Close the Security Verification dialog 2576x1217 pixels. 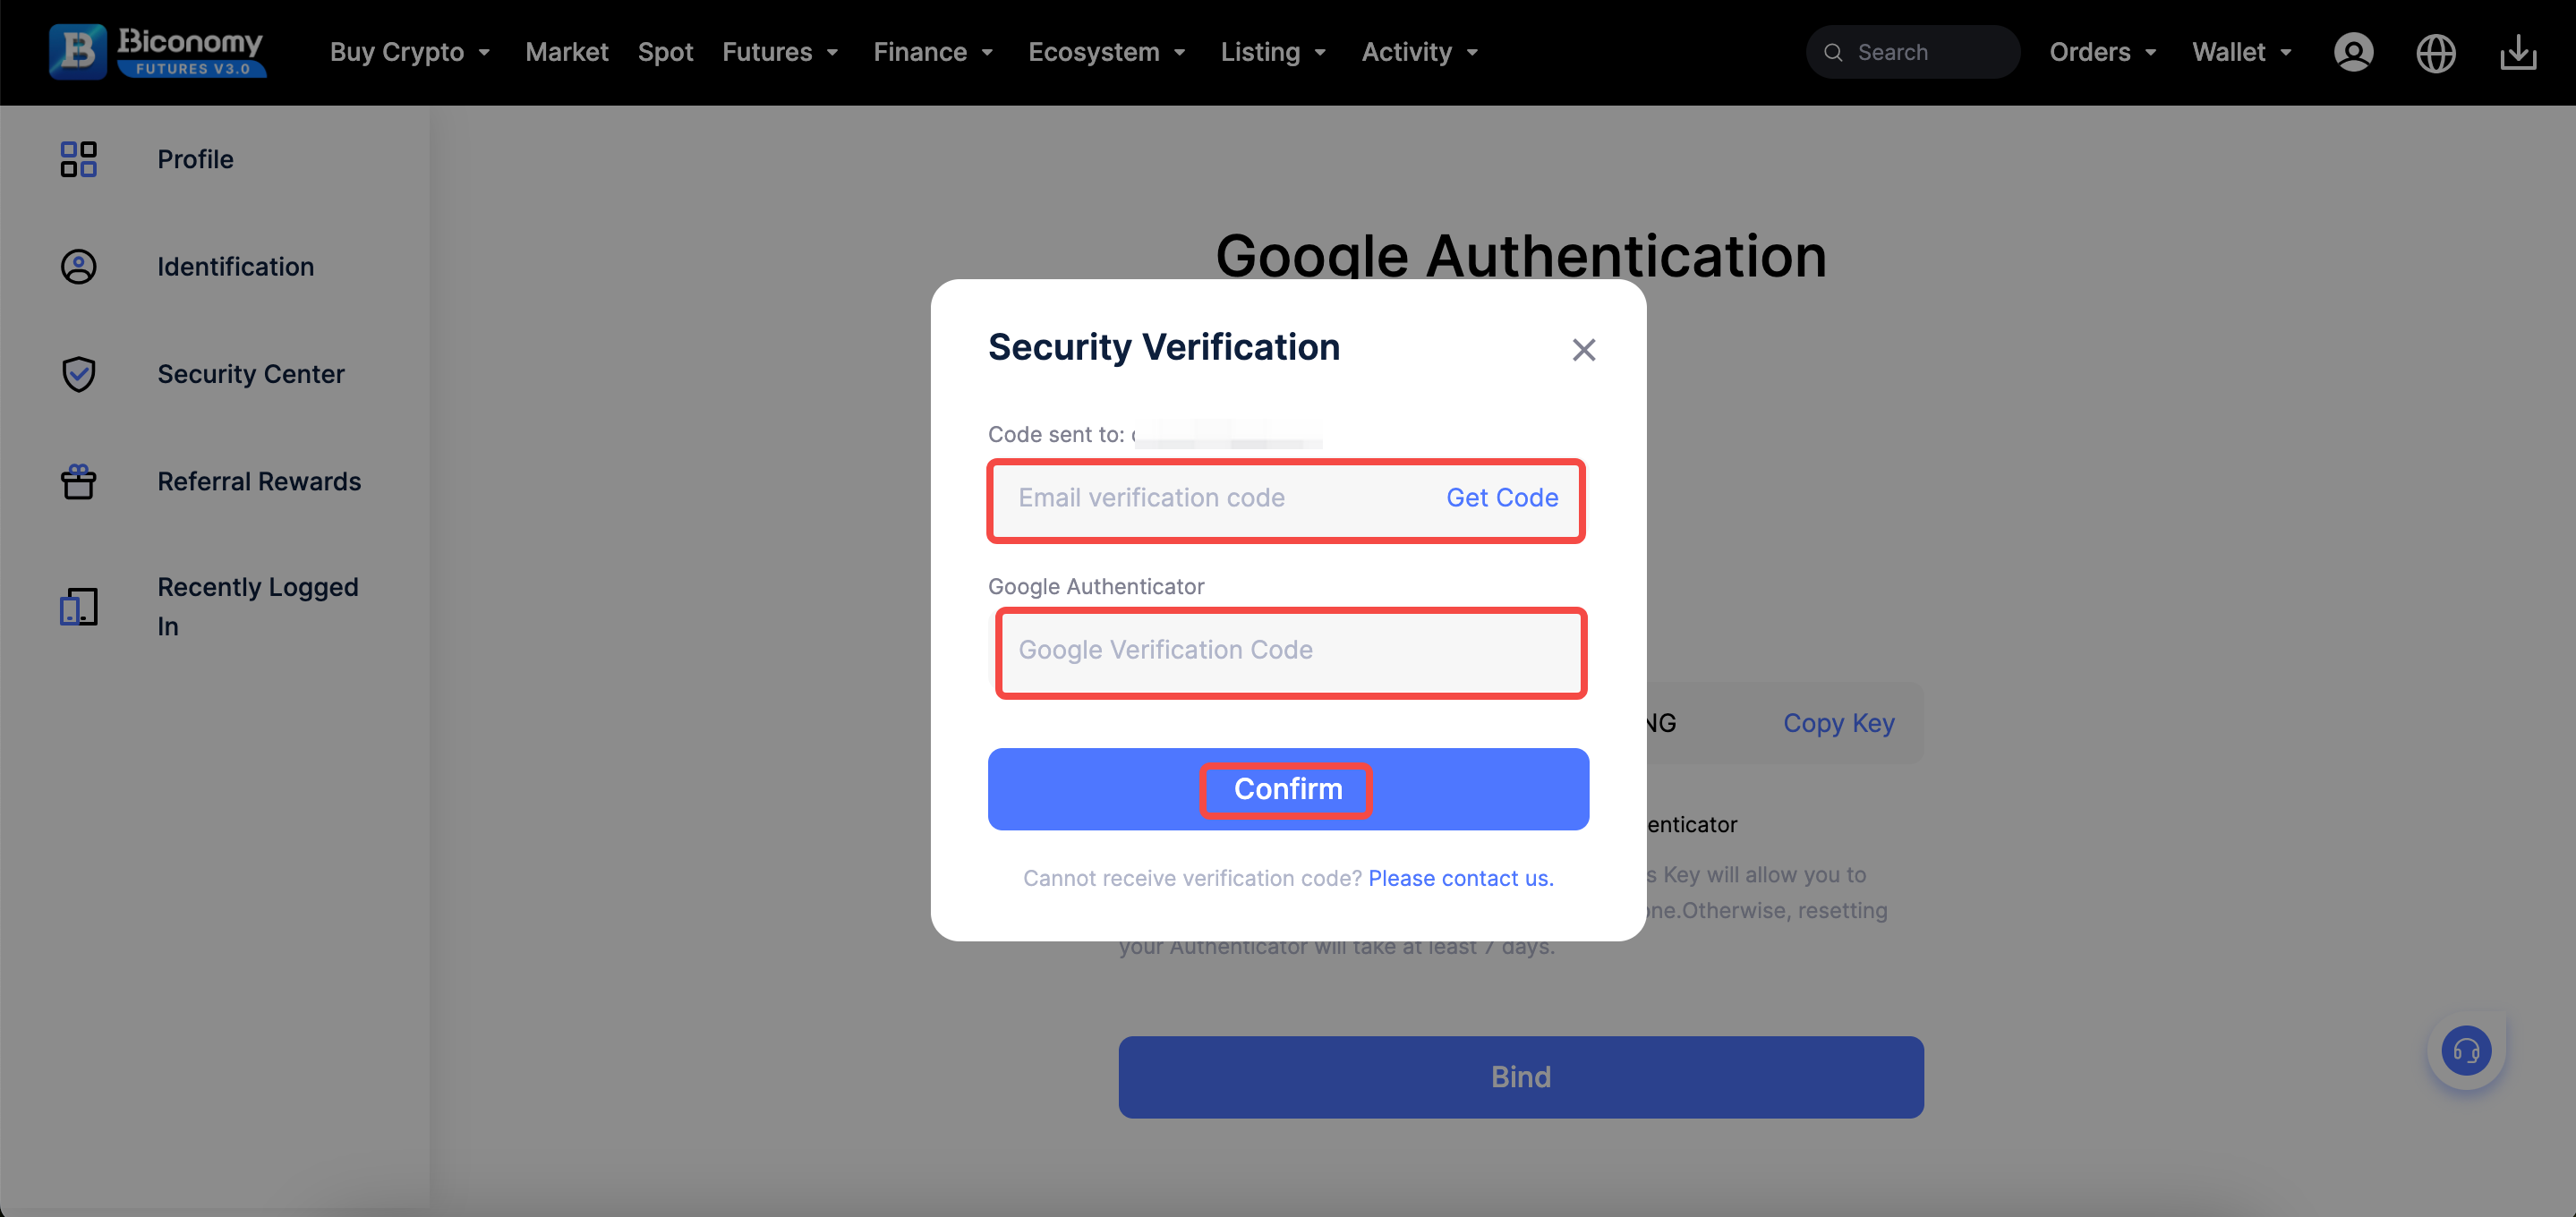(x=1583, y=350)
